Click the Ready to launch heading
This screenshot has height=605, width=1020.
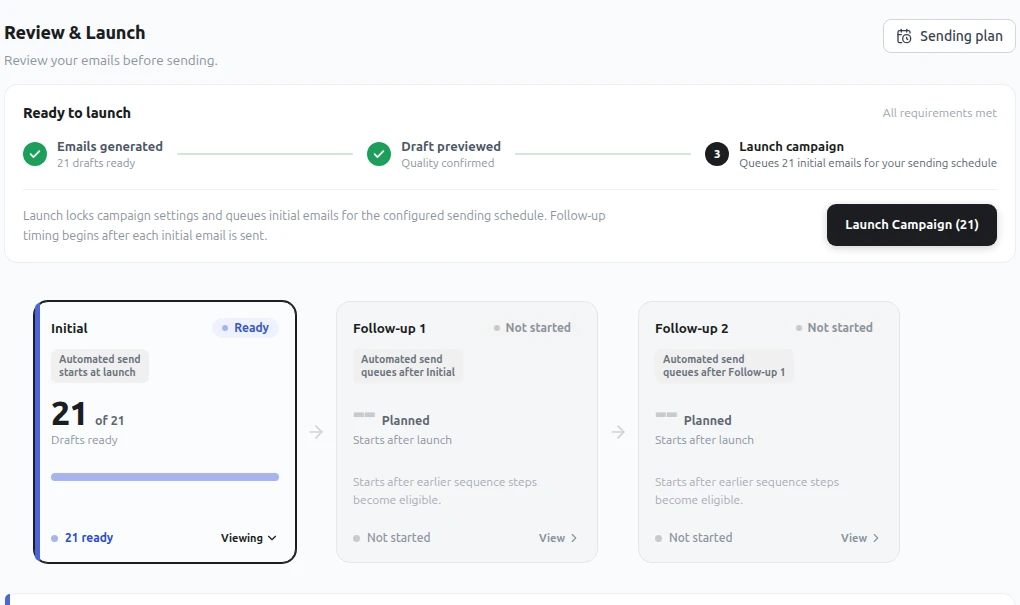(x=77, y=113)
